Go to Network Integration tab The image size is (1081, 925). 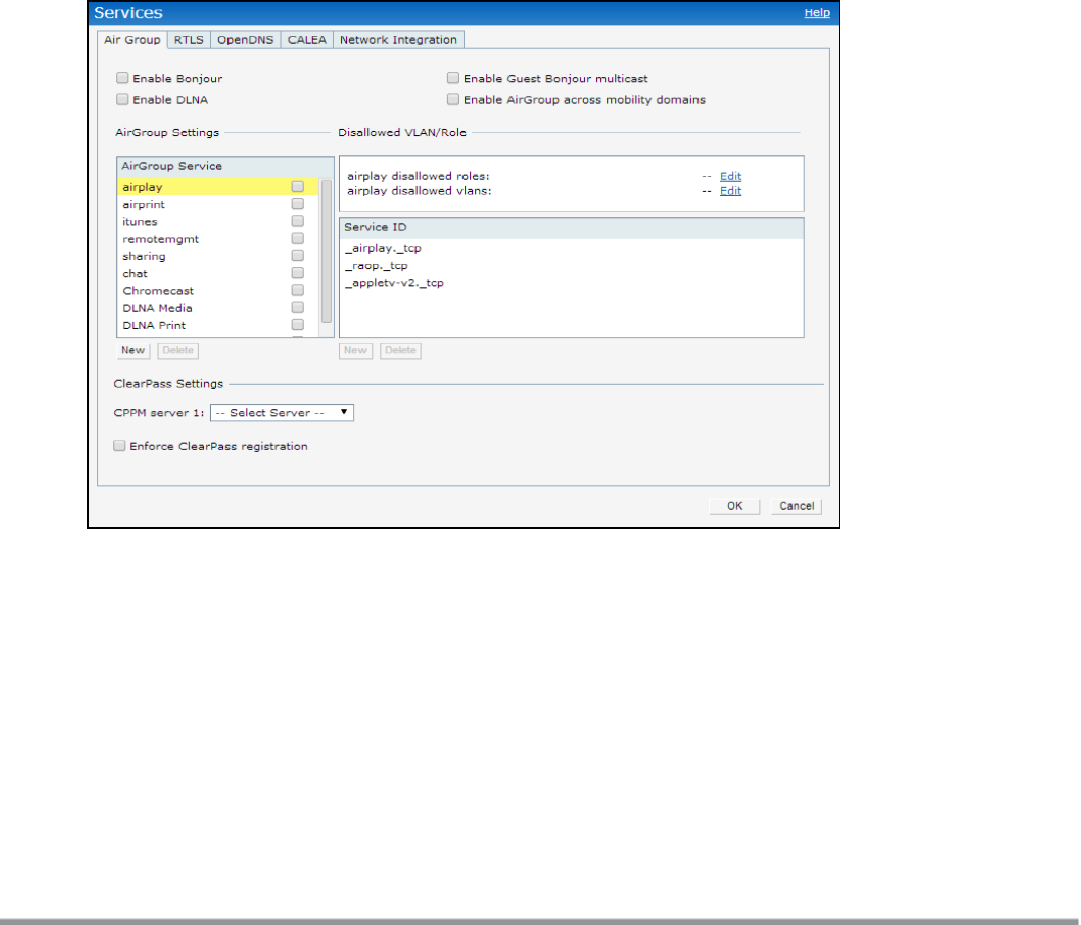[x=398, y=40]
